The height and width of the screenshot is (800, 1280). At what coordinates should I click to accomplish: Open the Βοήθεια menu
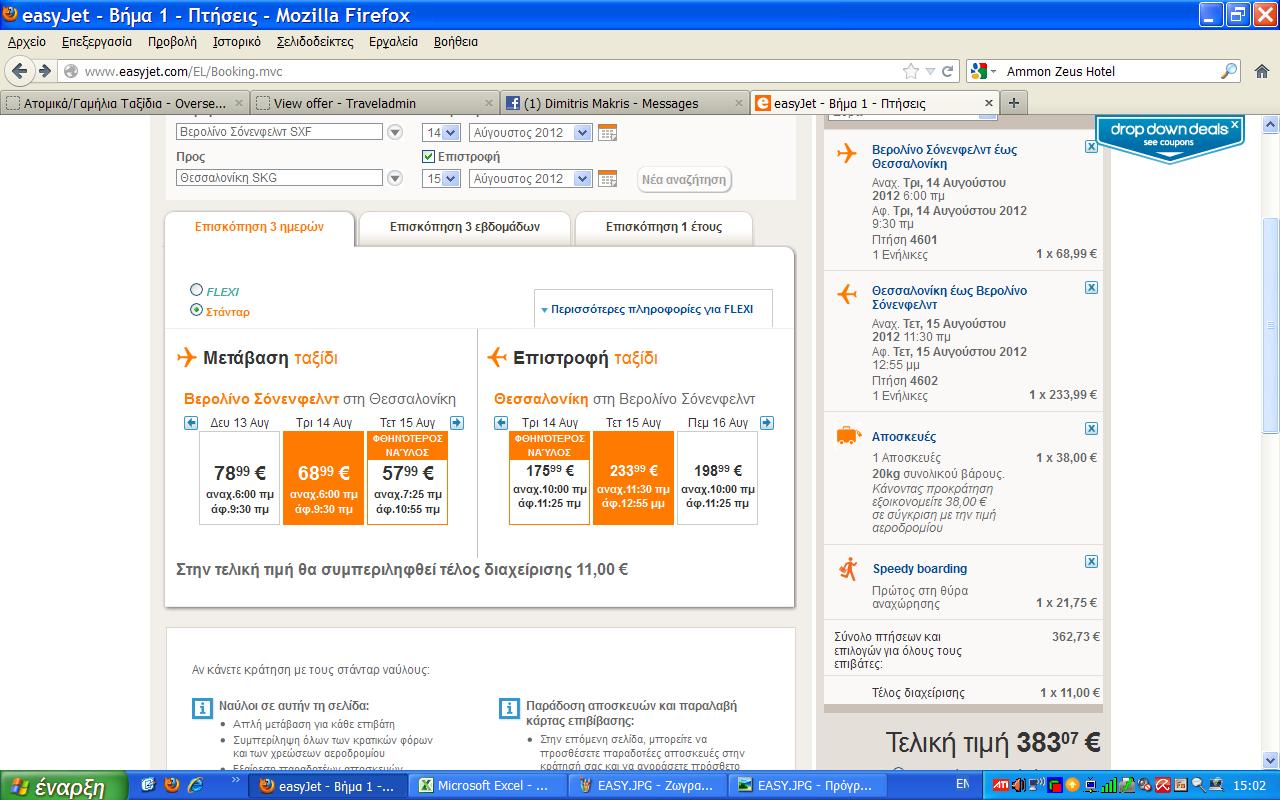click(x=456, y=42)
